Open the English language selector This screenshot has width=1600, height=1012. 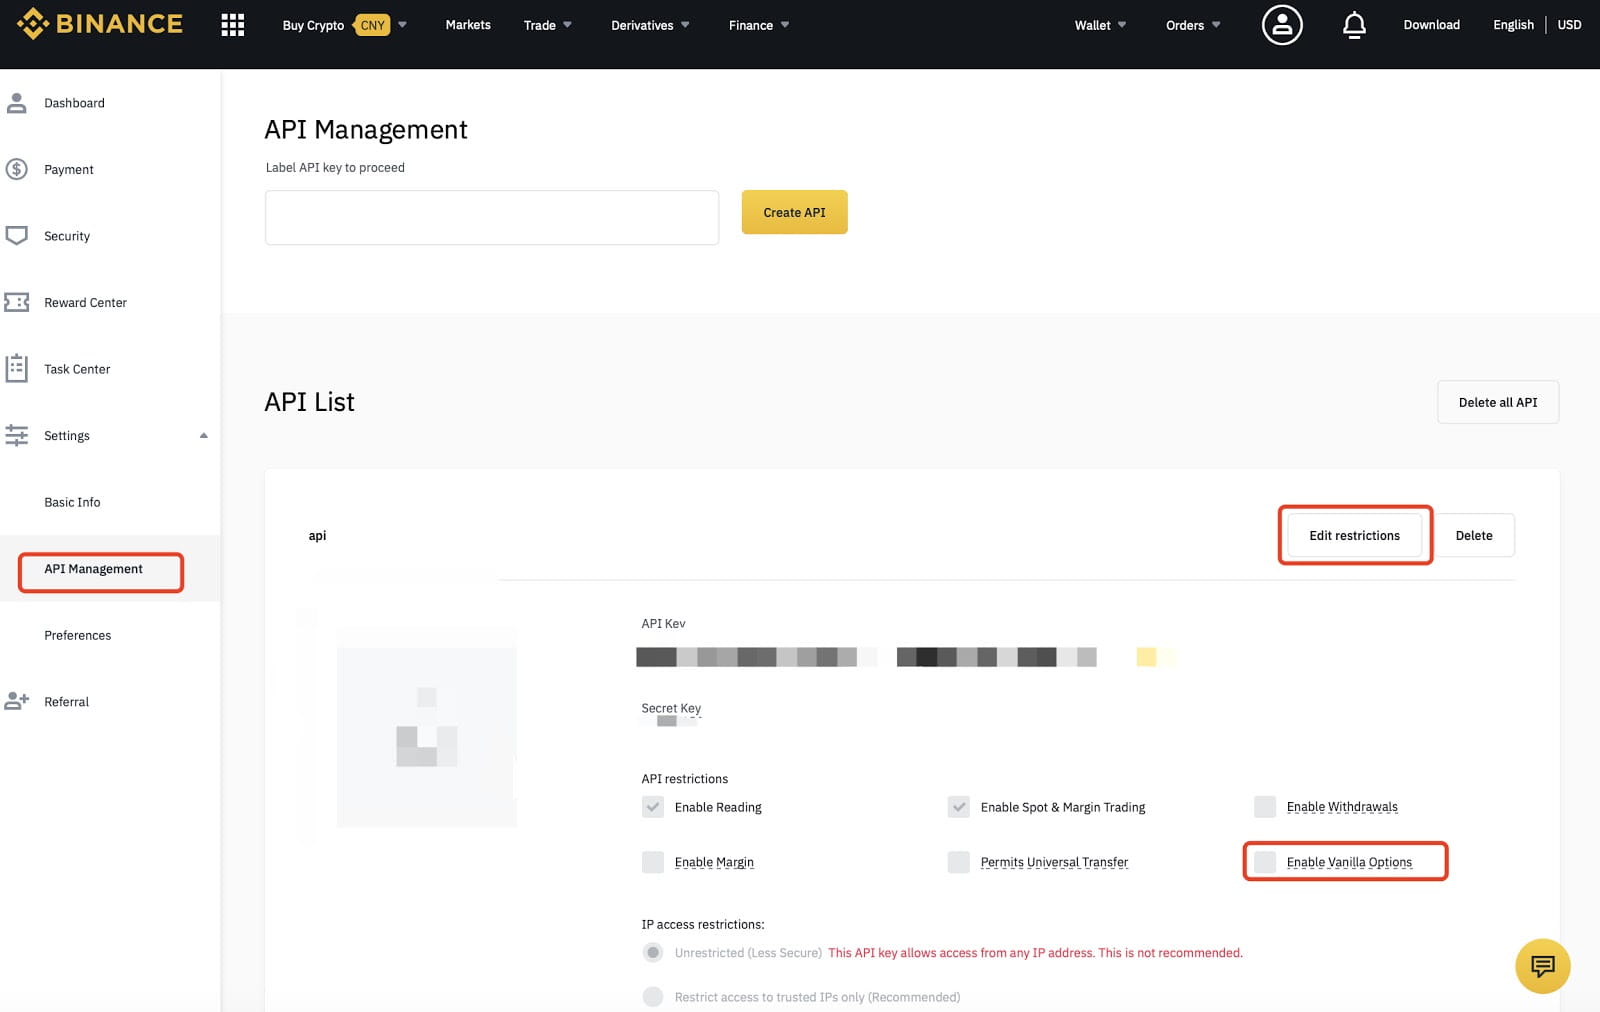point(1513,25)
